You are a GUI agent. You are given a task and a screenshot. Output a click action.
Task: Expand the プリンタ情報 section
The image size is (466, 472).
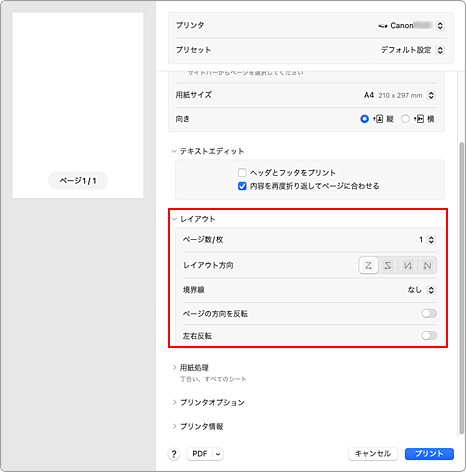(x=174, y=426)
